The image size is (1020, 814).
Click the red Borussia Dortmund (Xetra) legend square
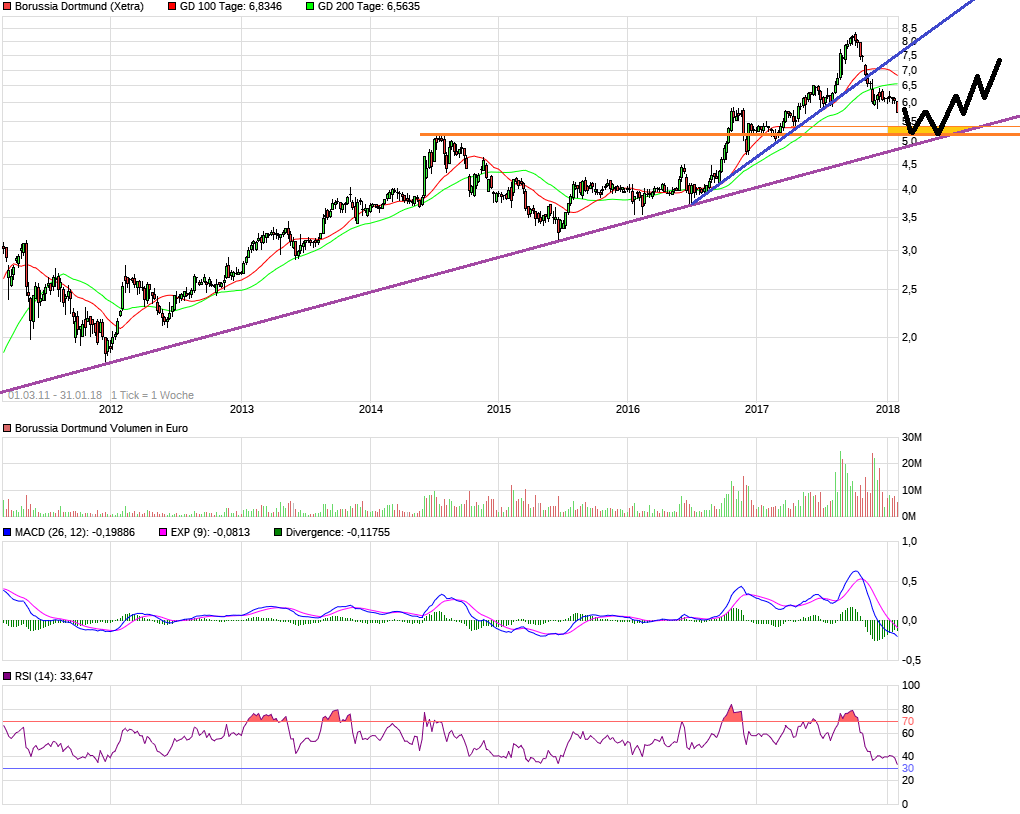point(7,7)
